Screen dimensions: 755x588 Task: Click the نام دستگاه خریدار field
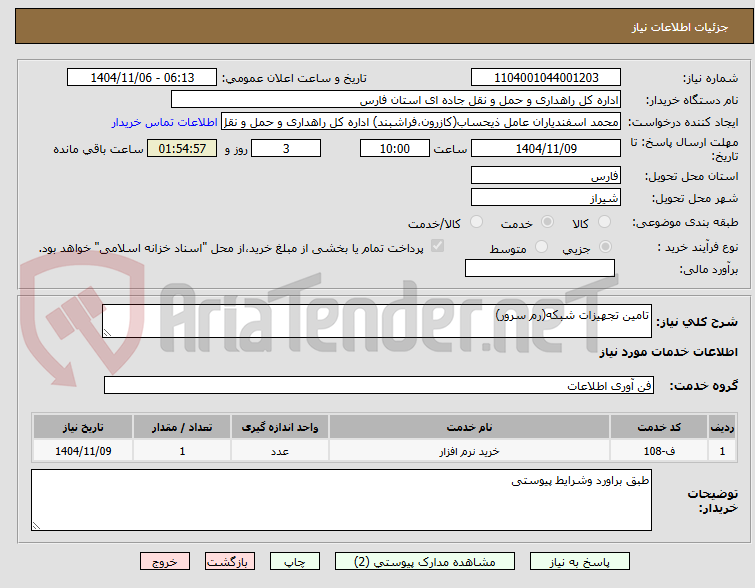pos(396,100)
